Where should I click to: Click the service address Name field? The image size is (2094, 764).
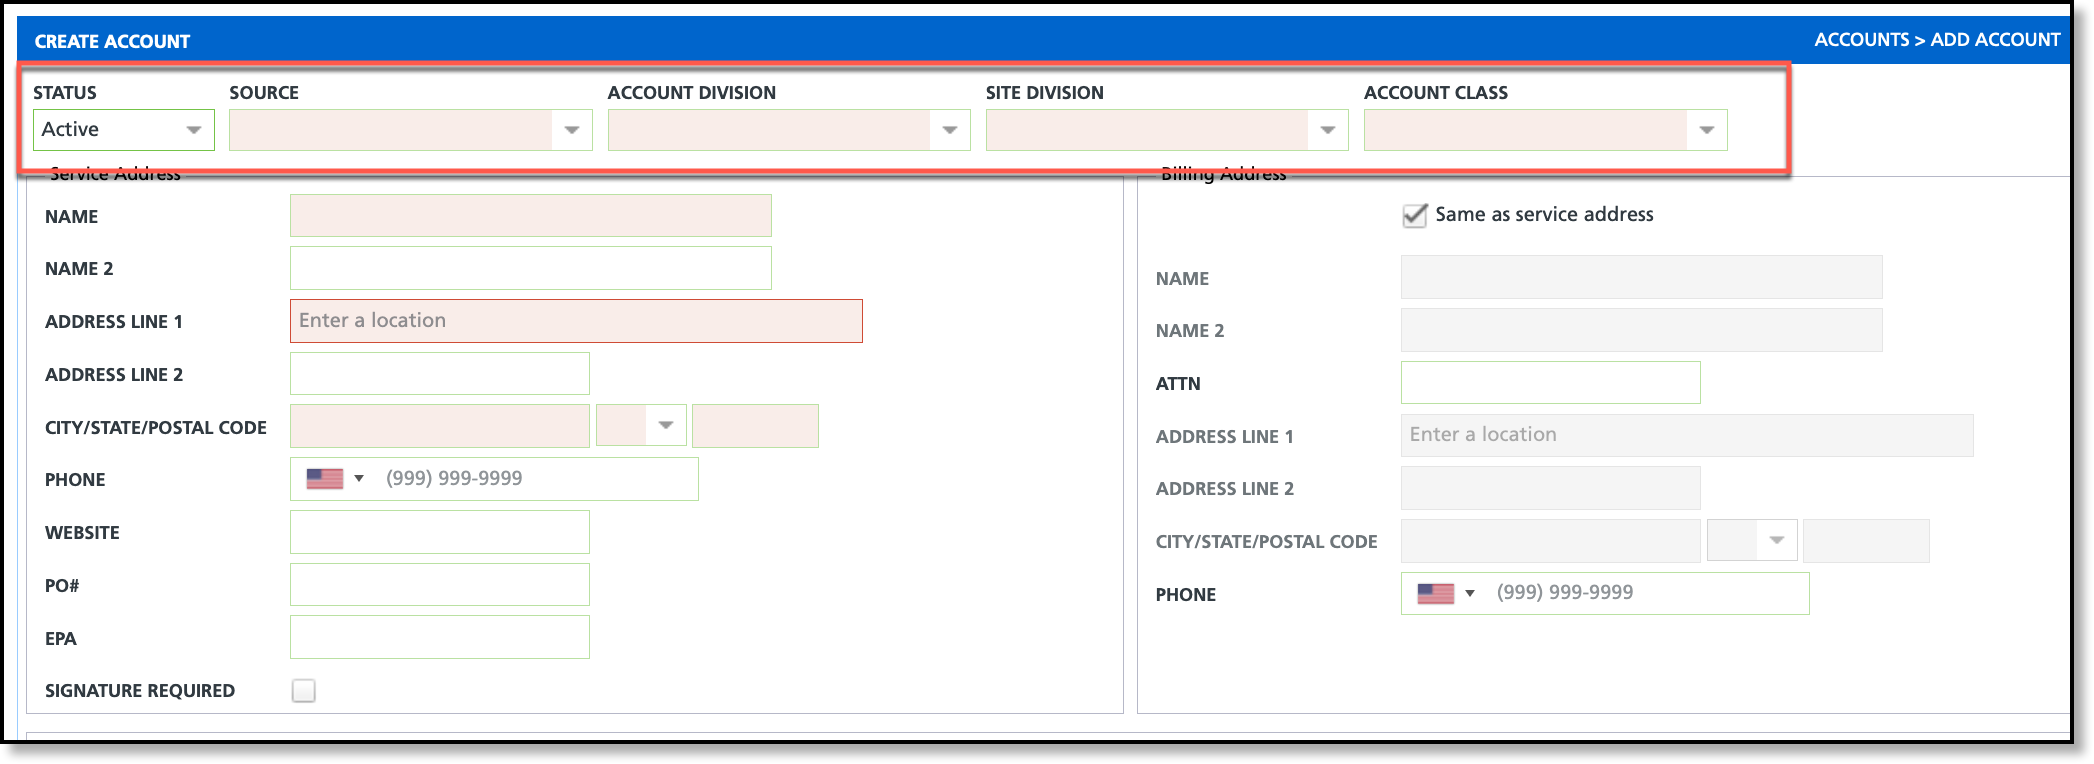531,216
